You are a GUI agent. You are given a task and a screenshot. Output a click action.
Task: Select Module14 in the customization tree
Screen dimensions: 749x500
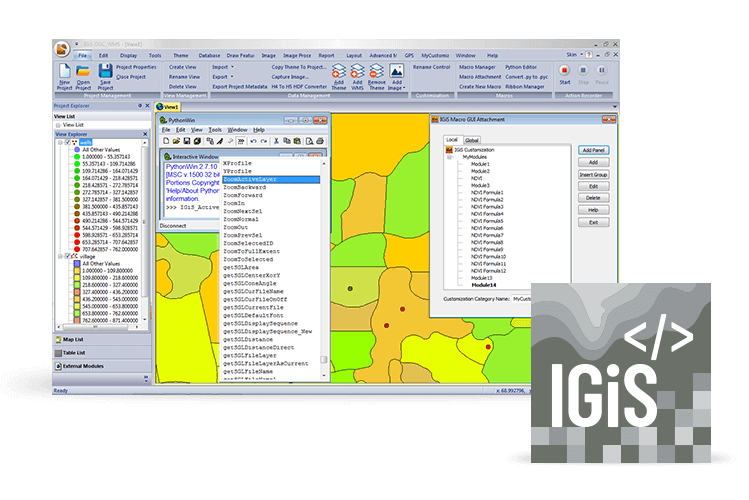(x=483, y=285)
